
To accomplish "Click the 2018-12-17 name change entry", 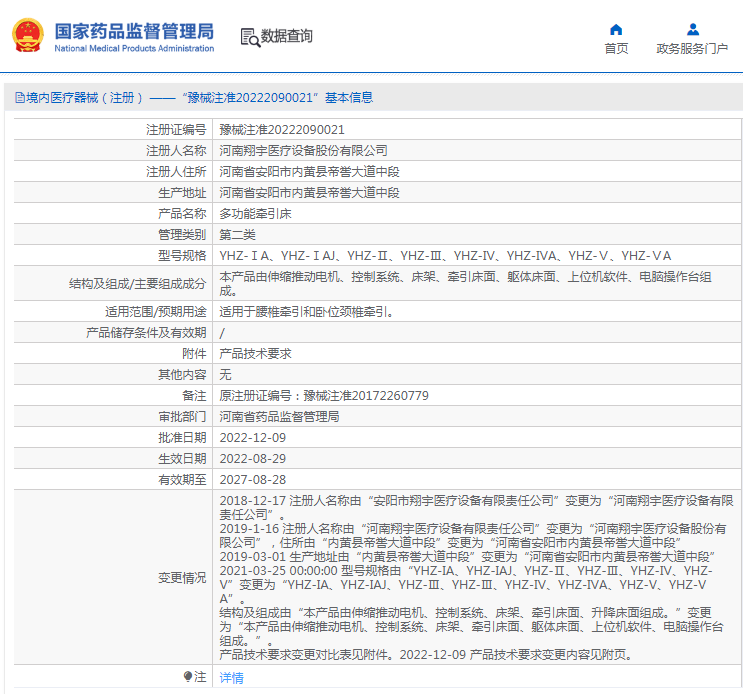I will pos(476,507).
